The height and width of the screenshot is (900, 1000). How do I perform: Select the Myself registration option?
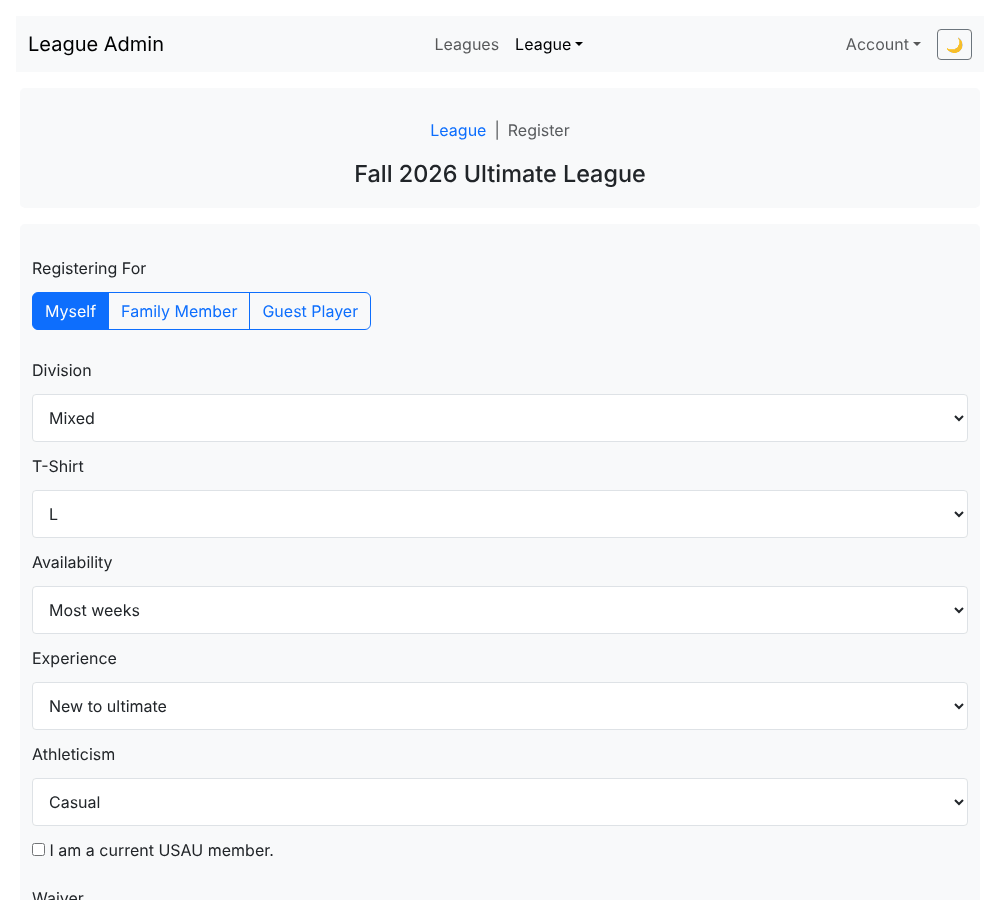[x=70, y=311]
